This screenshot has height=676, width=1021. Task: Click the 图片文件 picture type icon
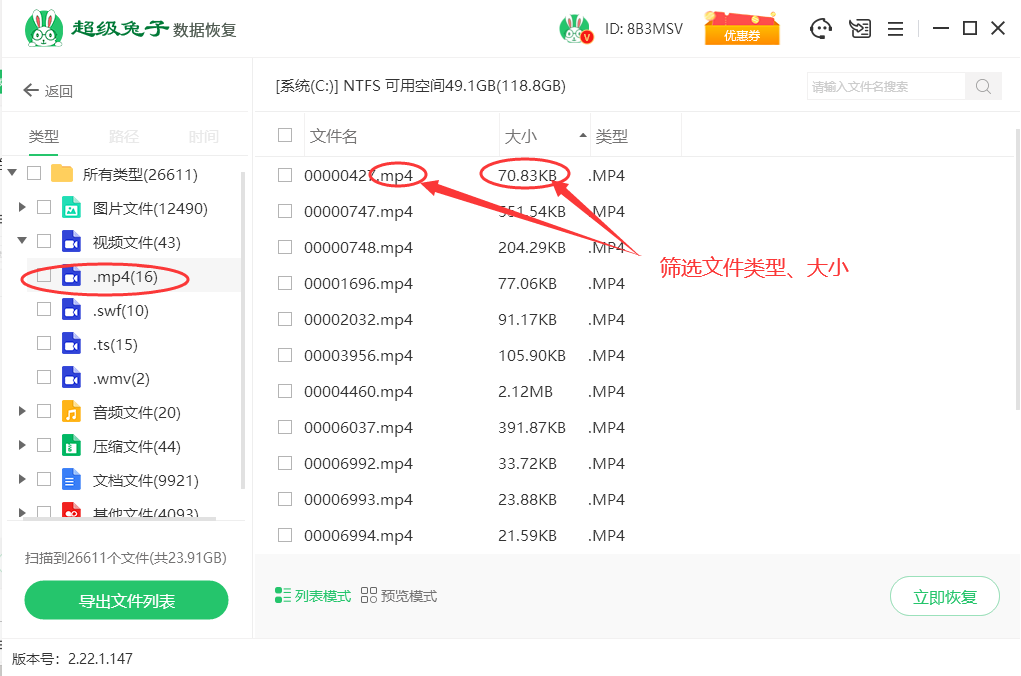tap(71, 208)
